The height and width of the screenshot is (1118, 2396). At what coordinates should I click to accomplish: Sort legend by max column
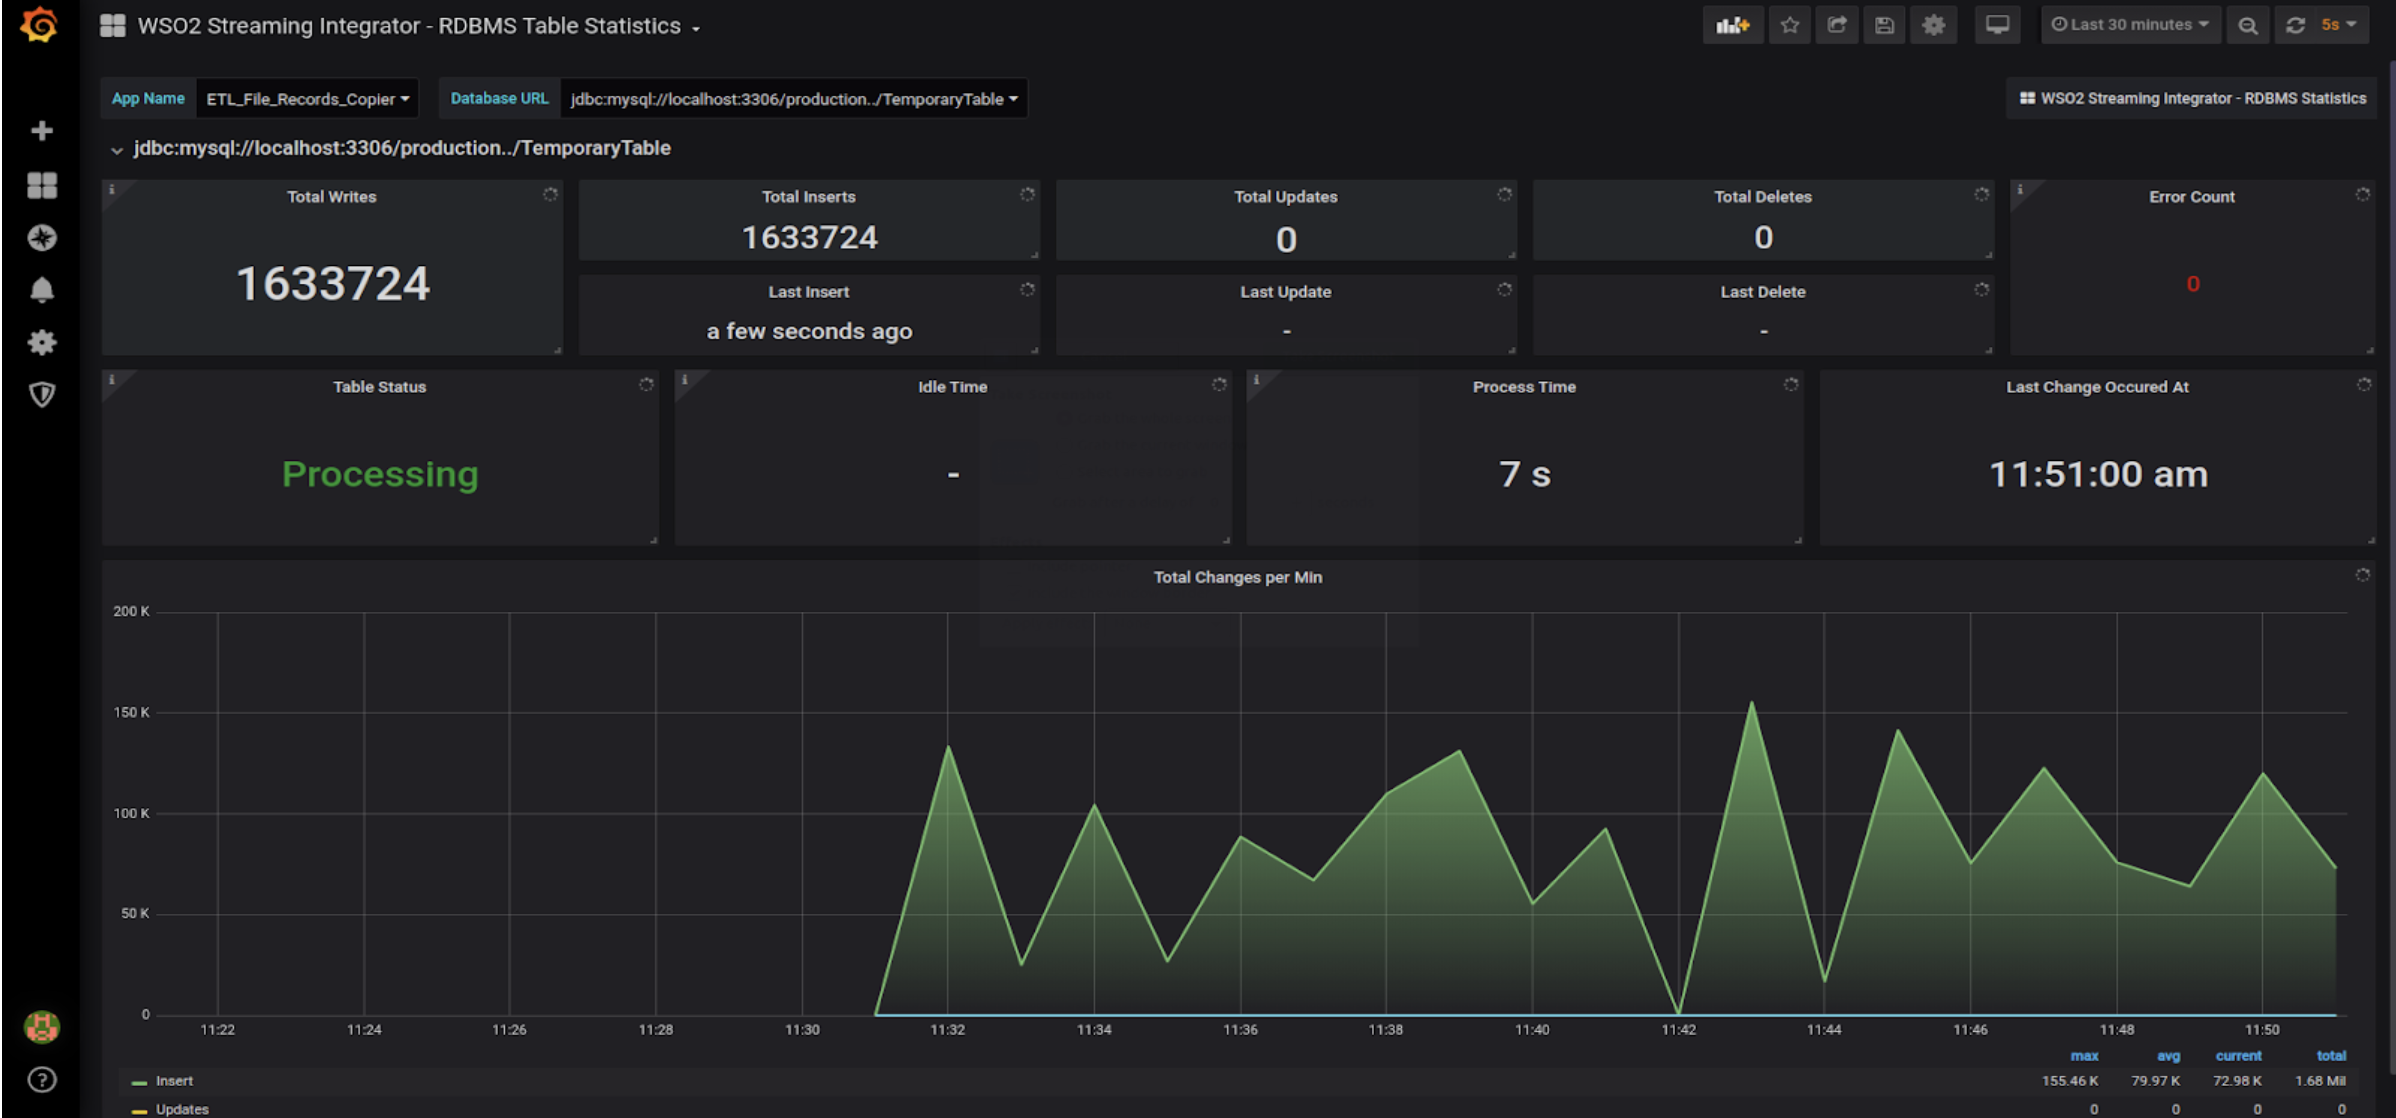pos(2084,1056)
